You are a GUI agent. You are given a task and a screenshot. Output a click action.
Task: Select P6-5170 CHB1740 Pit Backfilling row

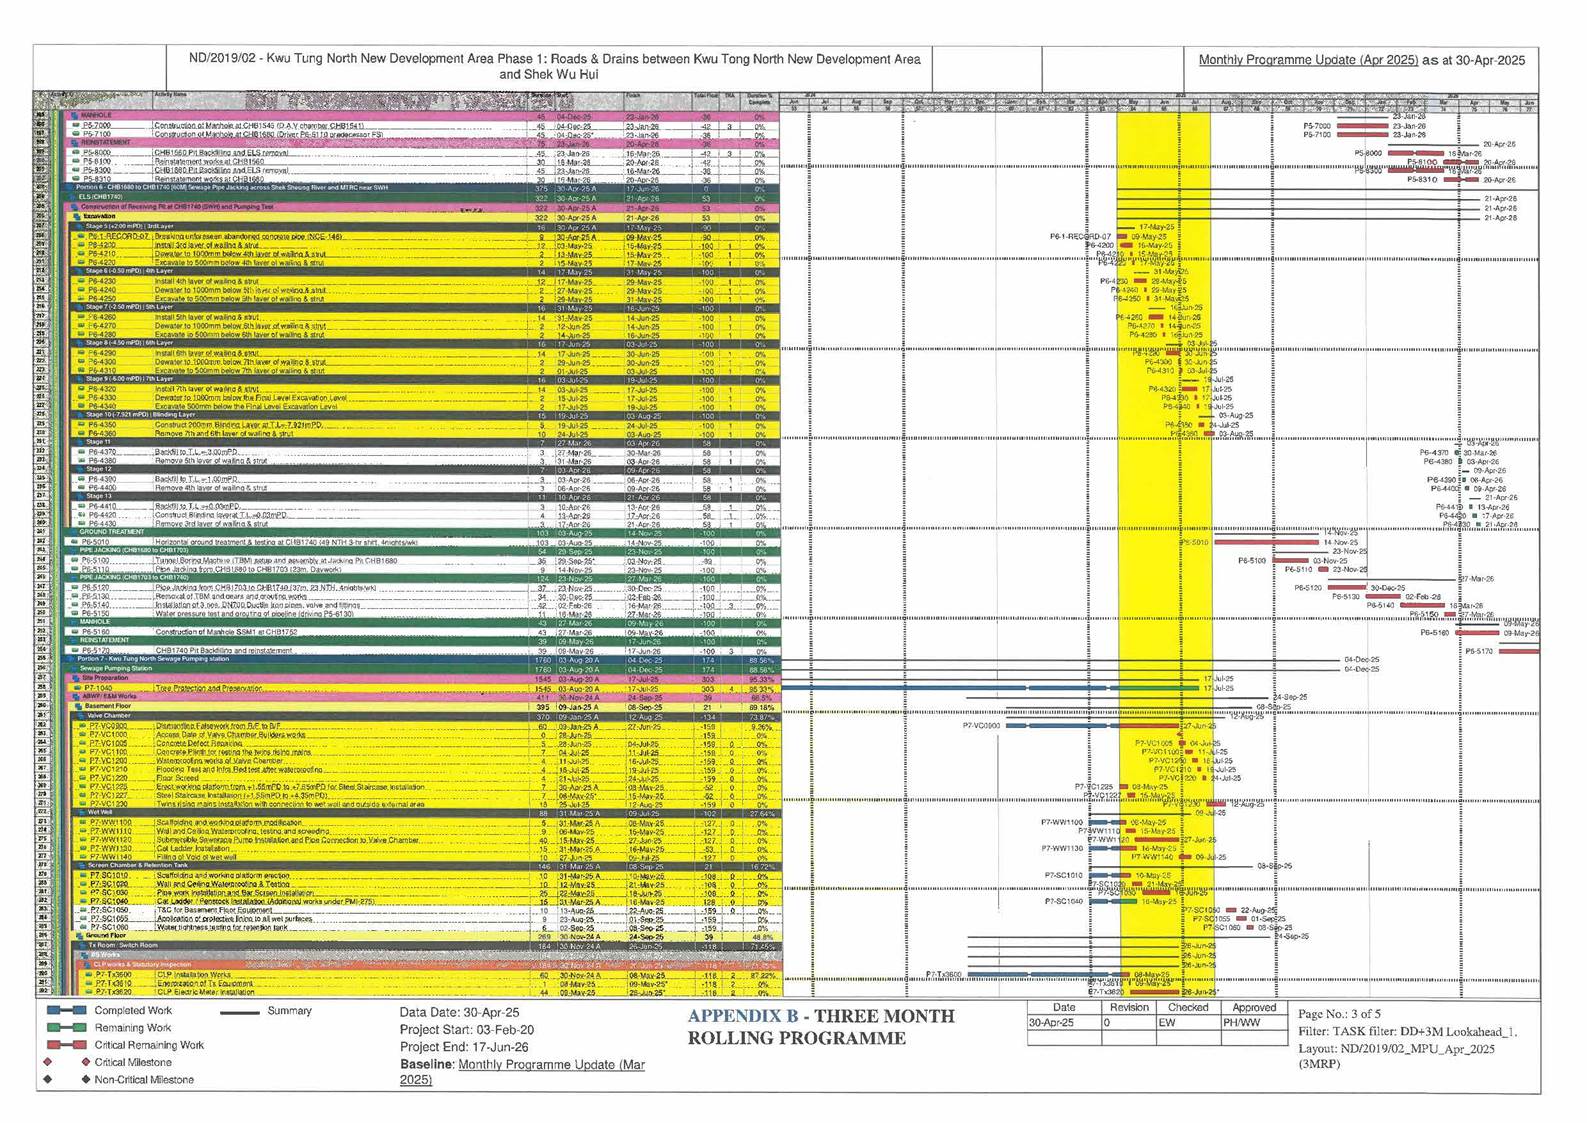(422, 650)
